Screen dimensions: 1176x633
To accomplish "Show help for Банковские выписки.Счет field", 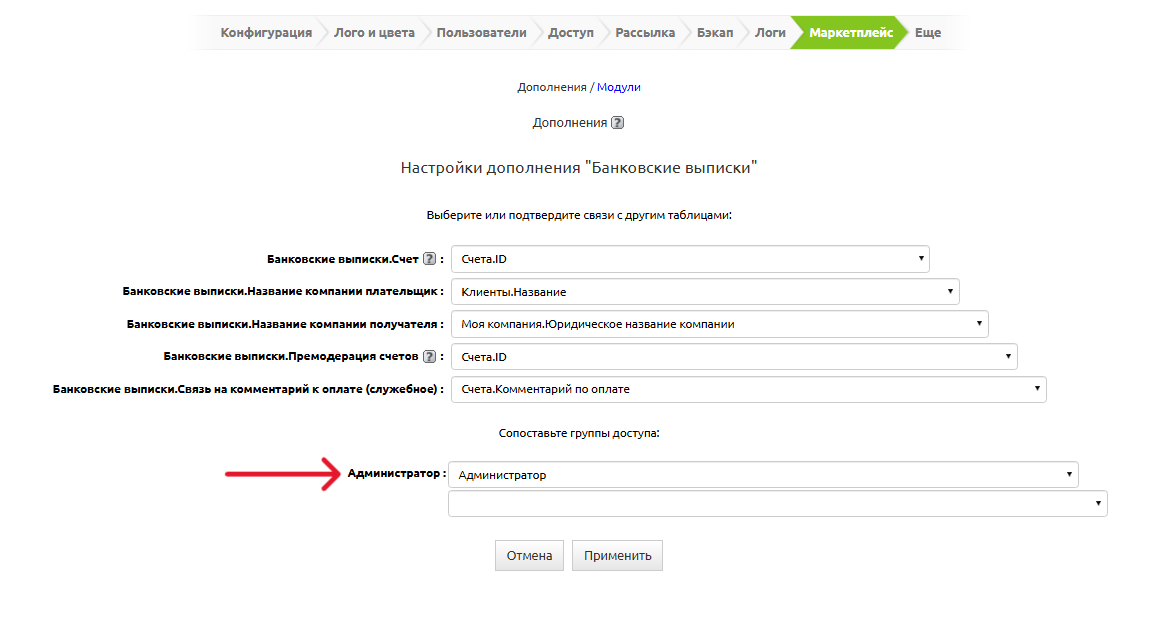I will coord(429,259).
